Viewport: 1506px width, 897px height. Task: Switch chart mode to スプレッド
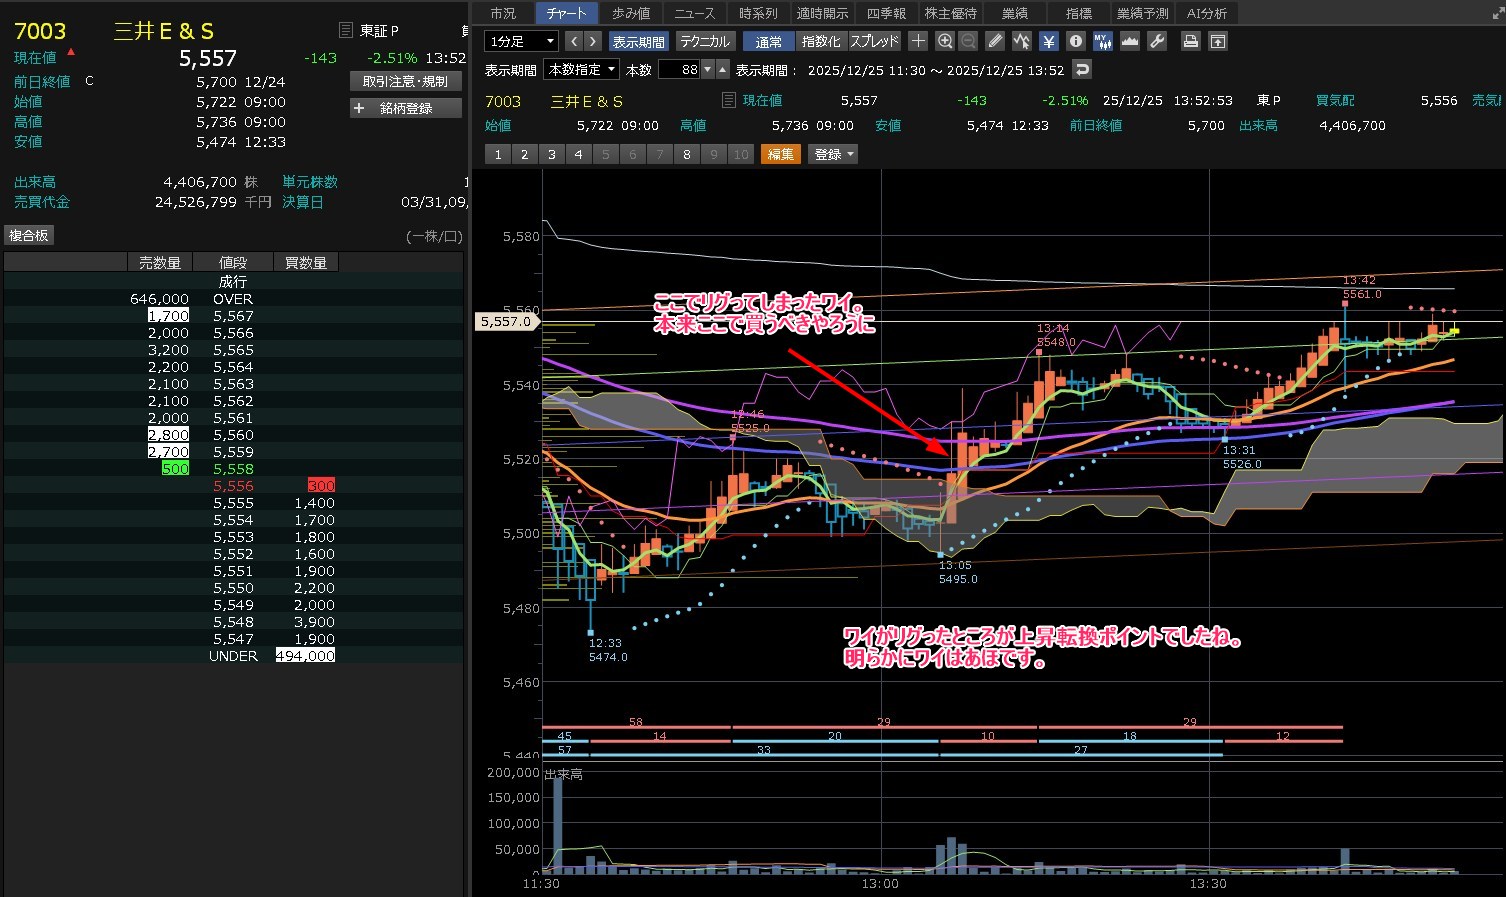tap(874, 41)
